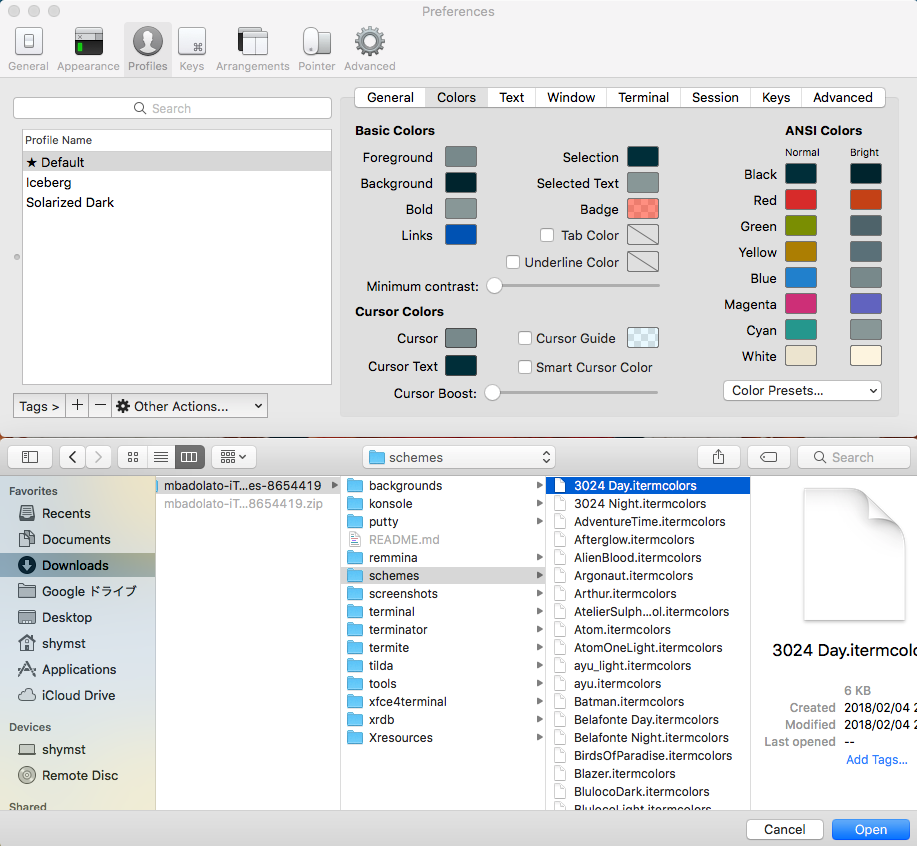
Task: Click the ANSI normal Red swatch
Action: click(801, 200)
